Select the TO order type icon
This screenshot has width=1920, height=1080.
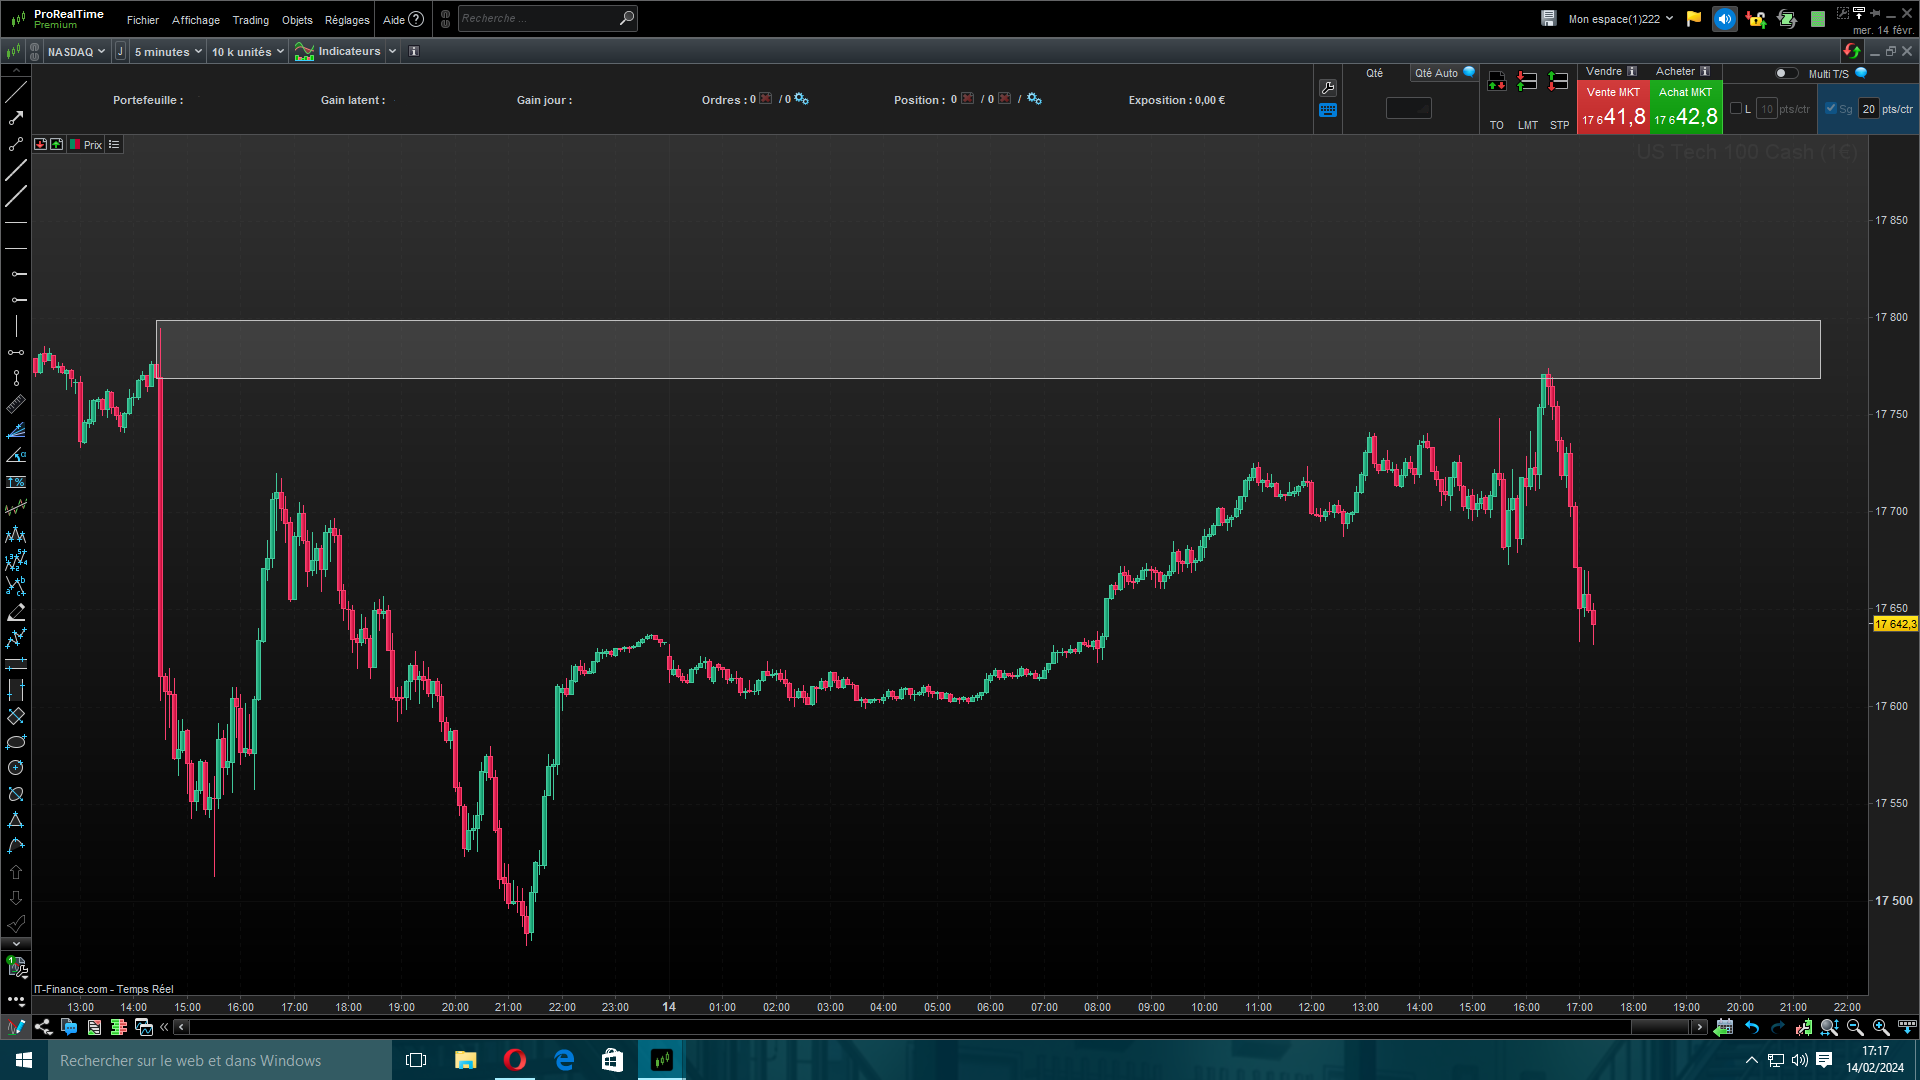(x=1497, y=83)
